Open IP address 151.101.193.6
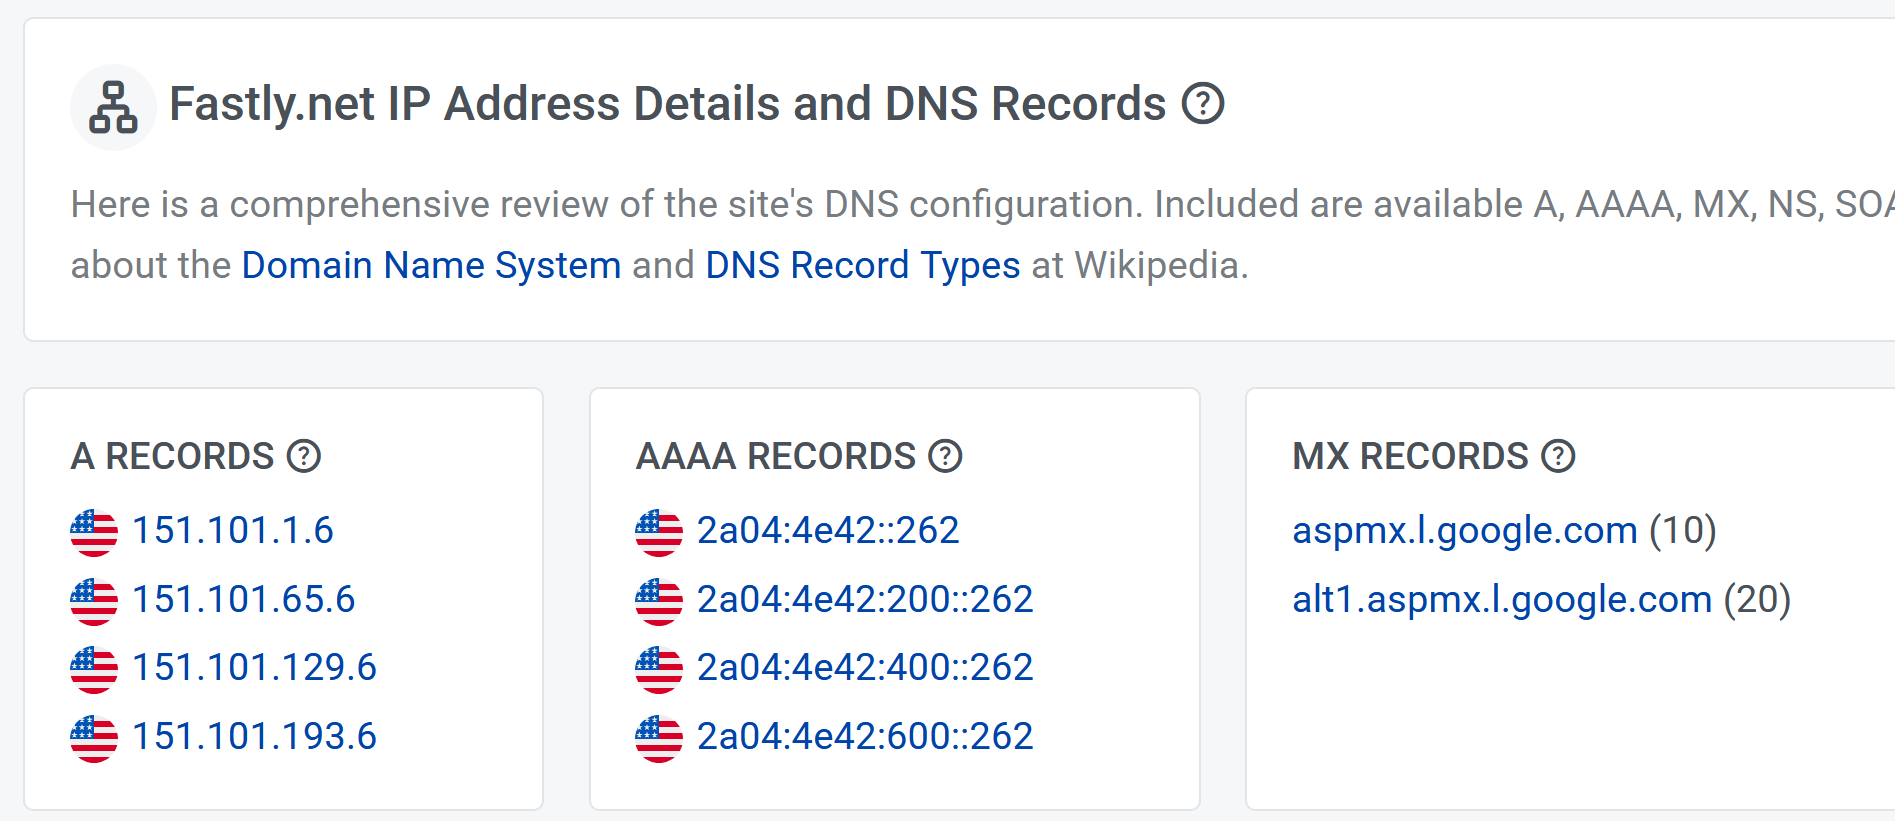Screen dimensions: 1895x821 click(255, 736)
